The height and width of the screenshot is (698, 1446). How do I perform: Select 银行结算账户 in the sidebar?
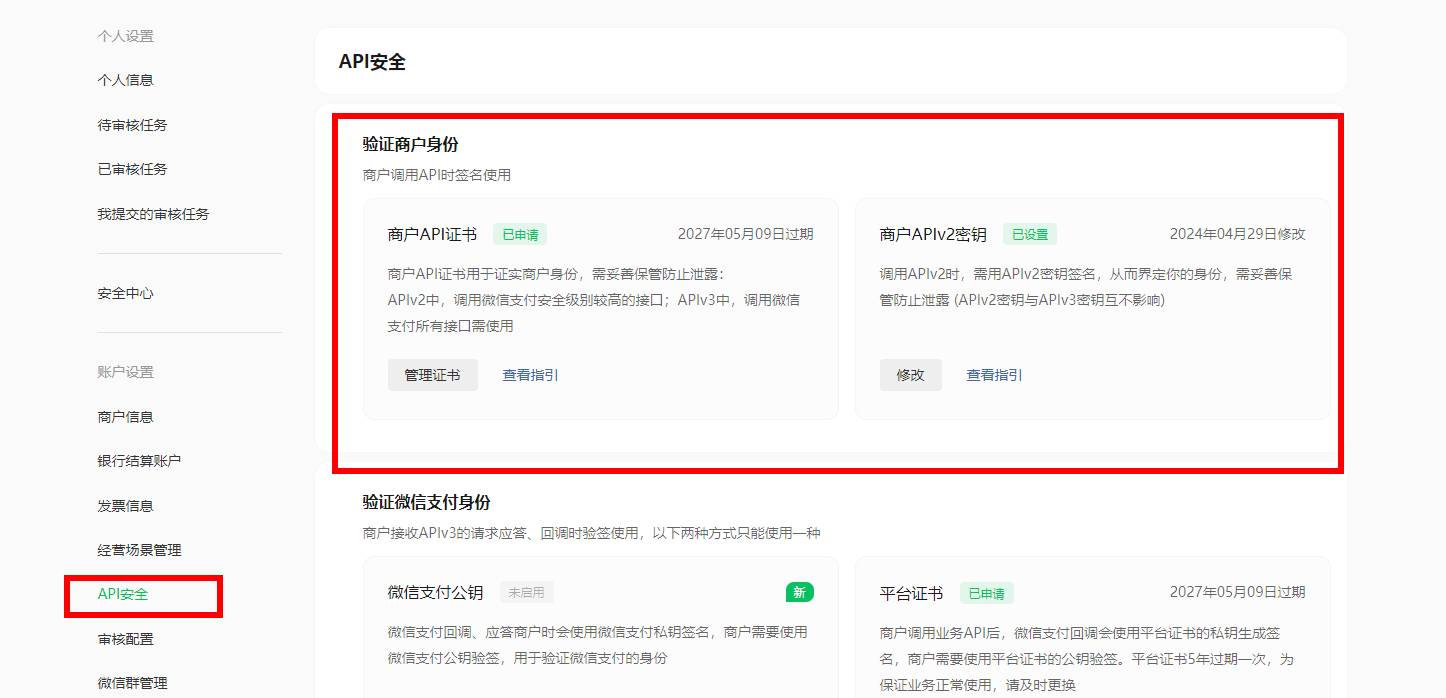click(139, 461)
